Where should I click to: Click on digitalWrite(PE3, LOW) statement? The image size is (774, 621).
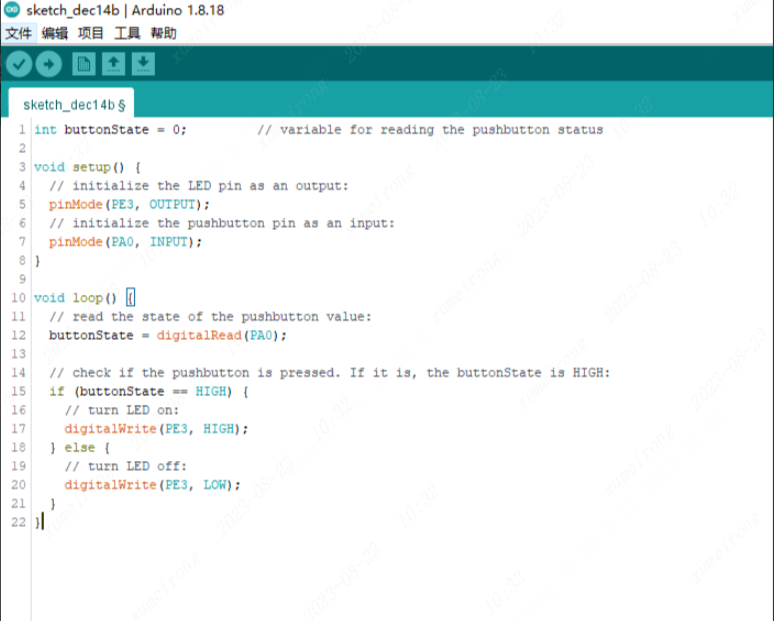coord(152,485)
